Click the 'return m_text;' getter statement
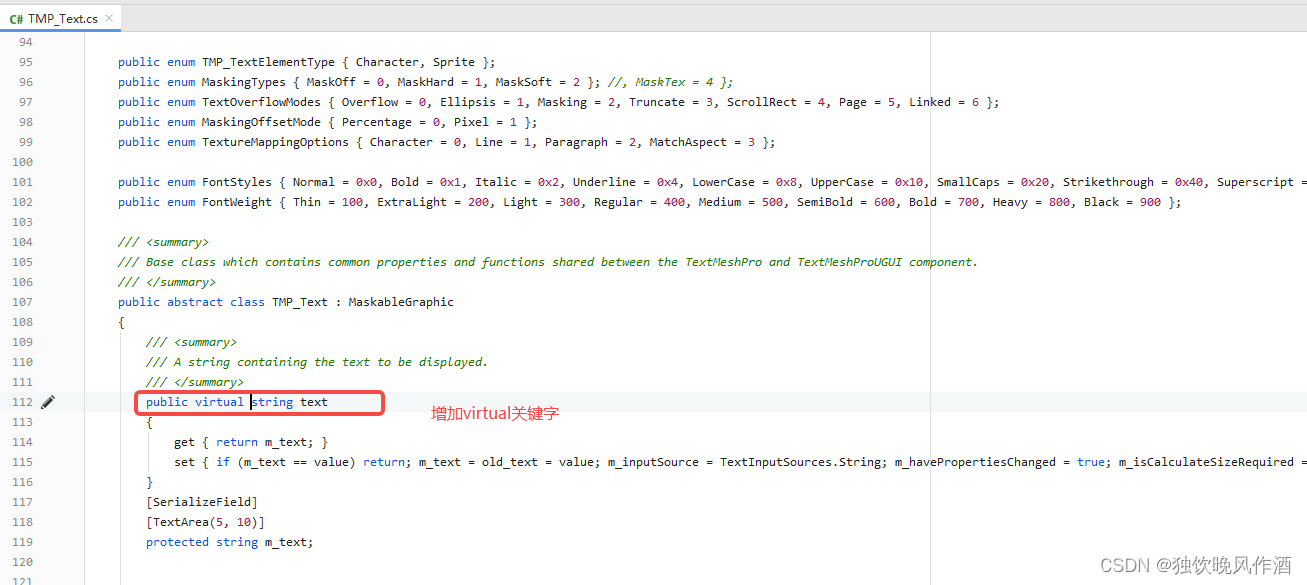Image resolution: width=1307 pixels, height=585 pixels. 264,442
